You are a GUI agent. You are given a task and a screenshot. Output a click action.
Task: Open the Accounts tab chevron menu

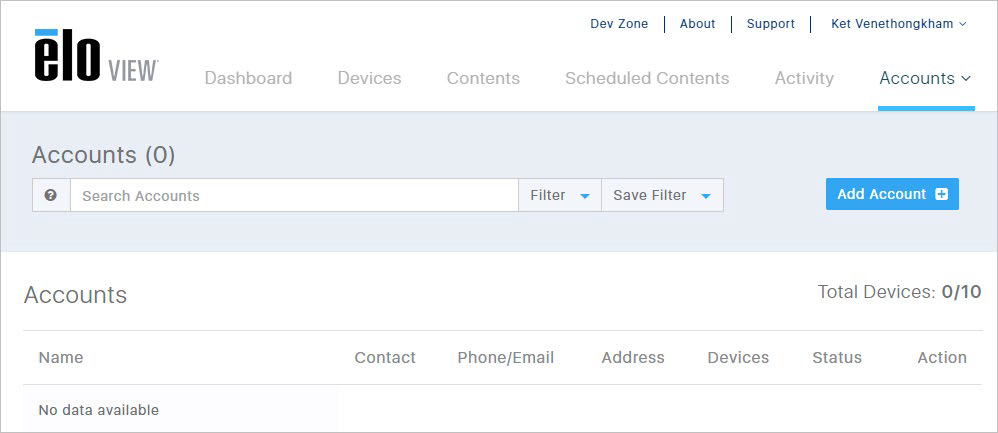[965, 78]
